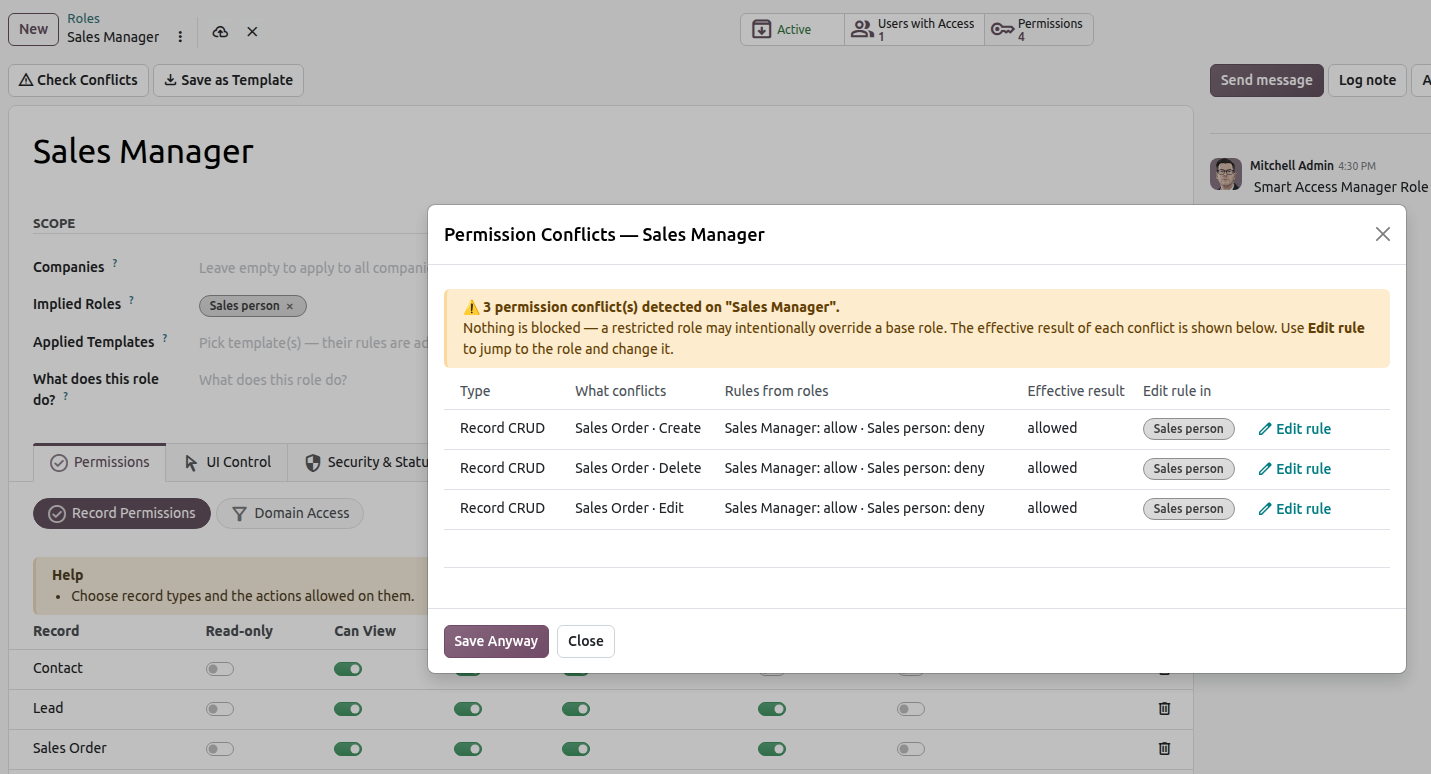The height and width of the screenshot is (774, 1431).
Task: Toggle Can View for Sales Order
Action: pyautogui.click(x=348, y=749)
